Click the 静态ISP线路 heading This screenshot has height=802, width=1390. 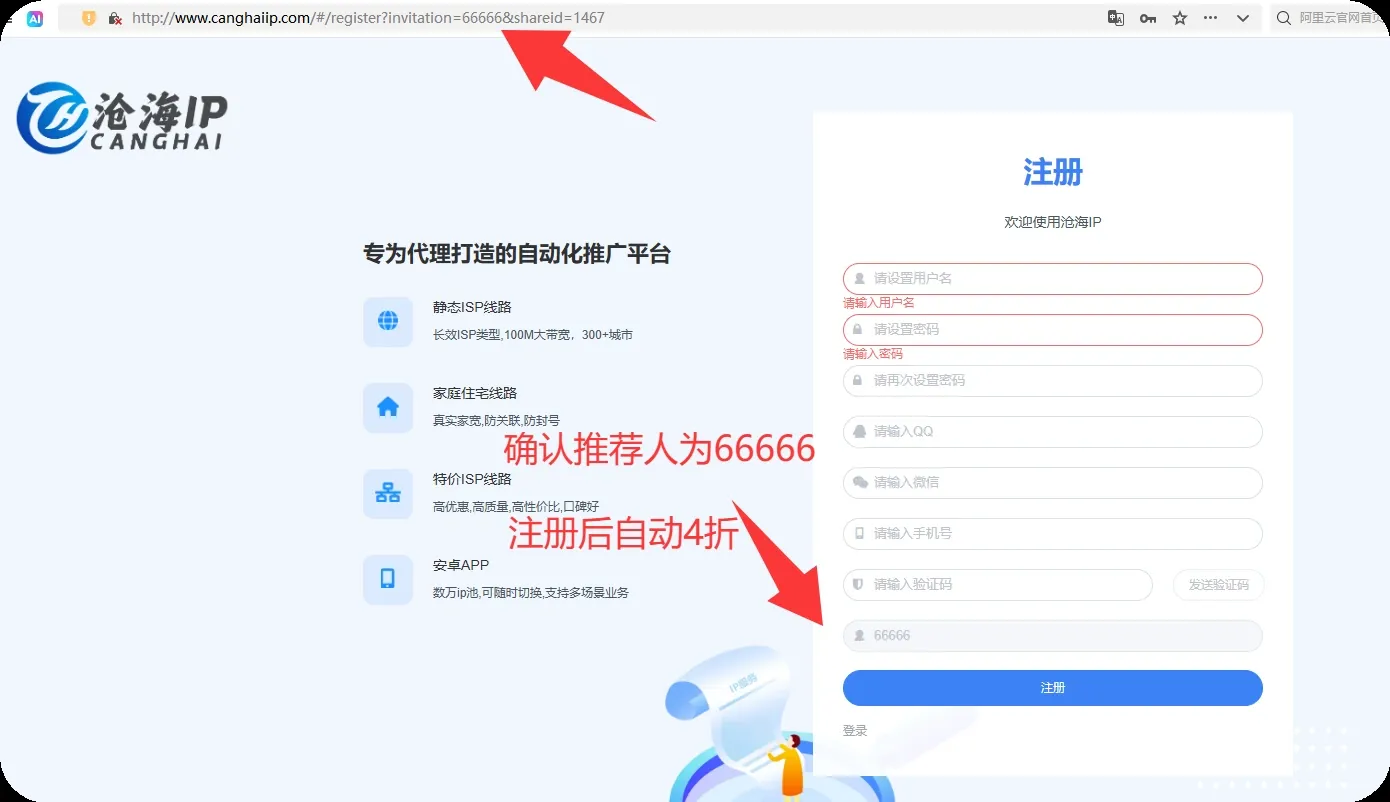coord(472,307)
